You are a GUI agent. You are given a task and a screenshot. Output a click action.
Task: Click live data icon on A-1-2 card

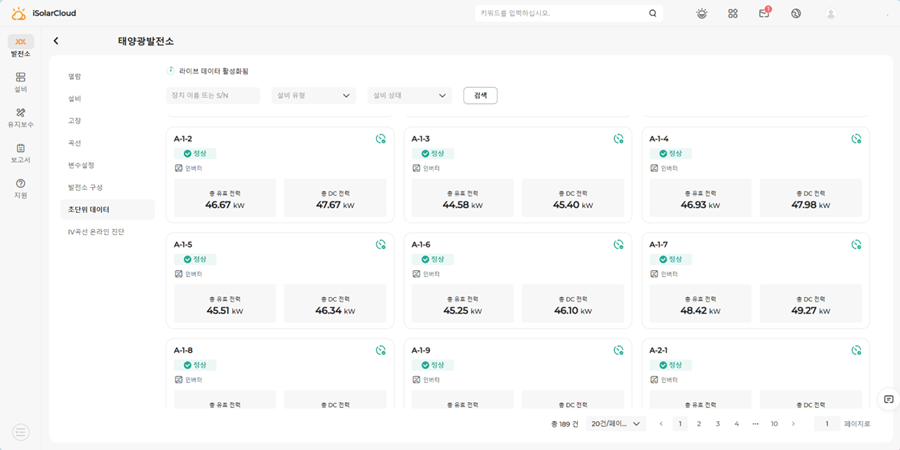click(381, 139)
